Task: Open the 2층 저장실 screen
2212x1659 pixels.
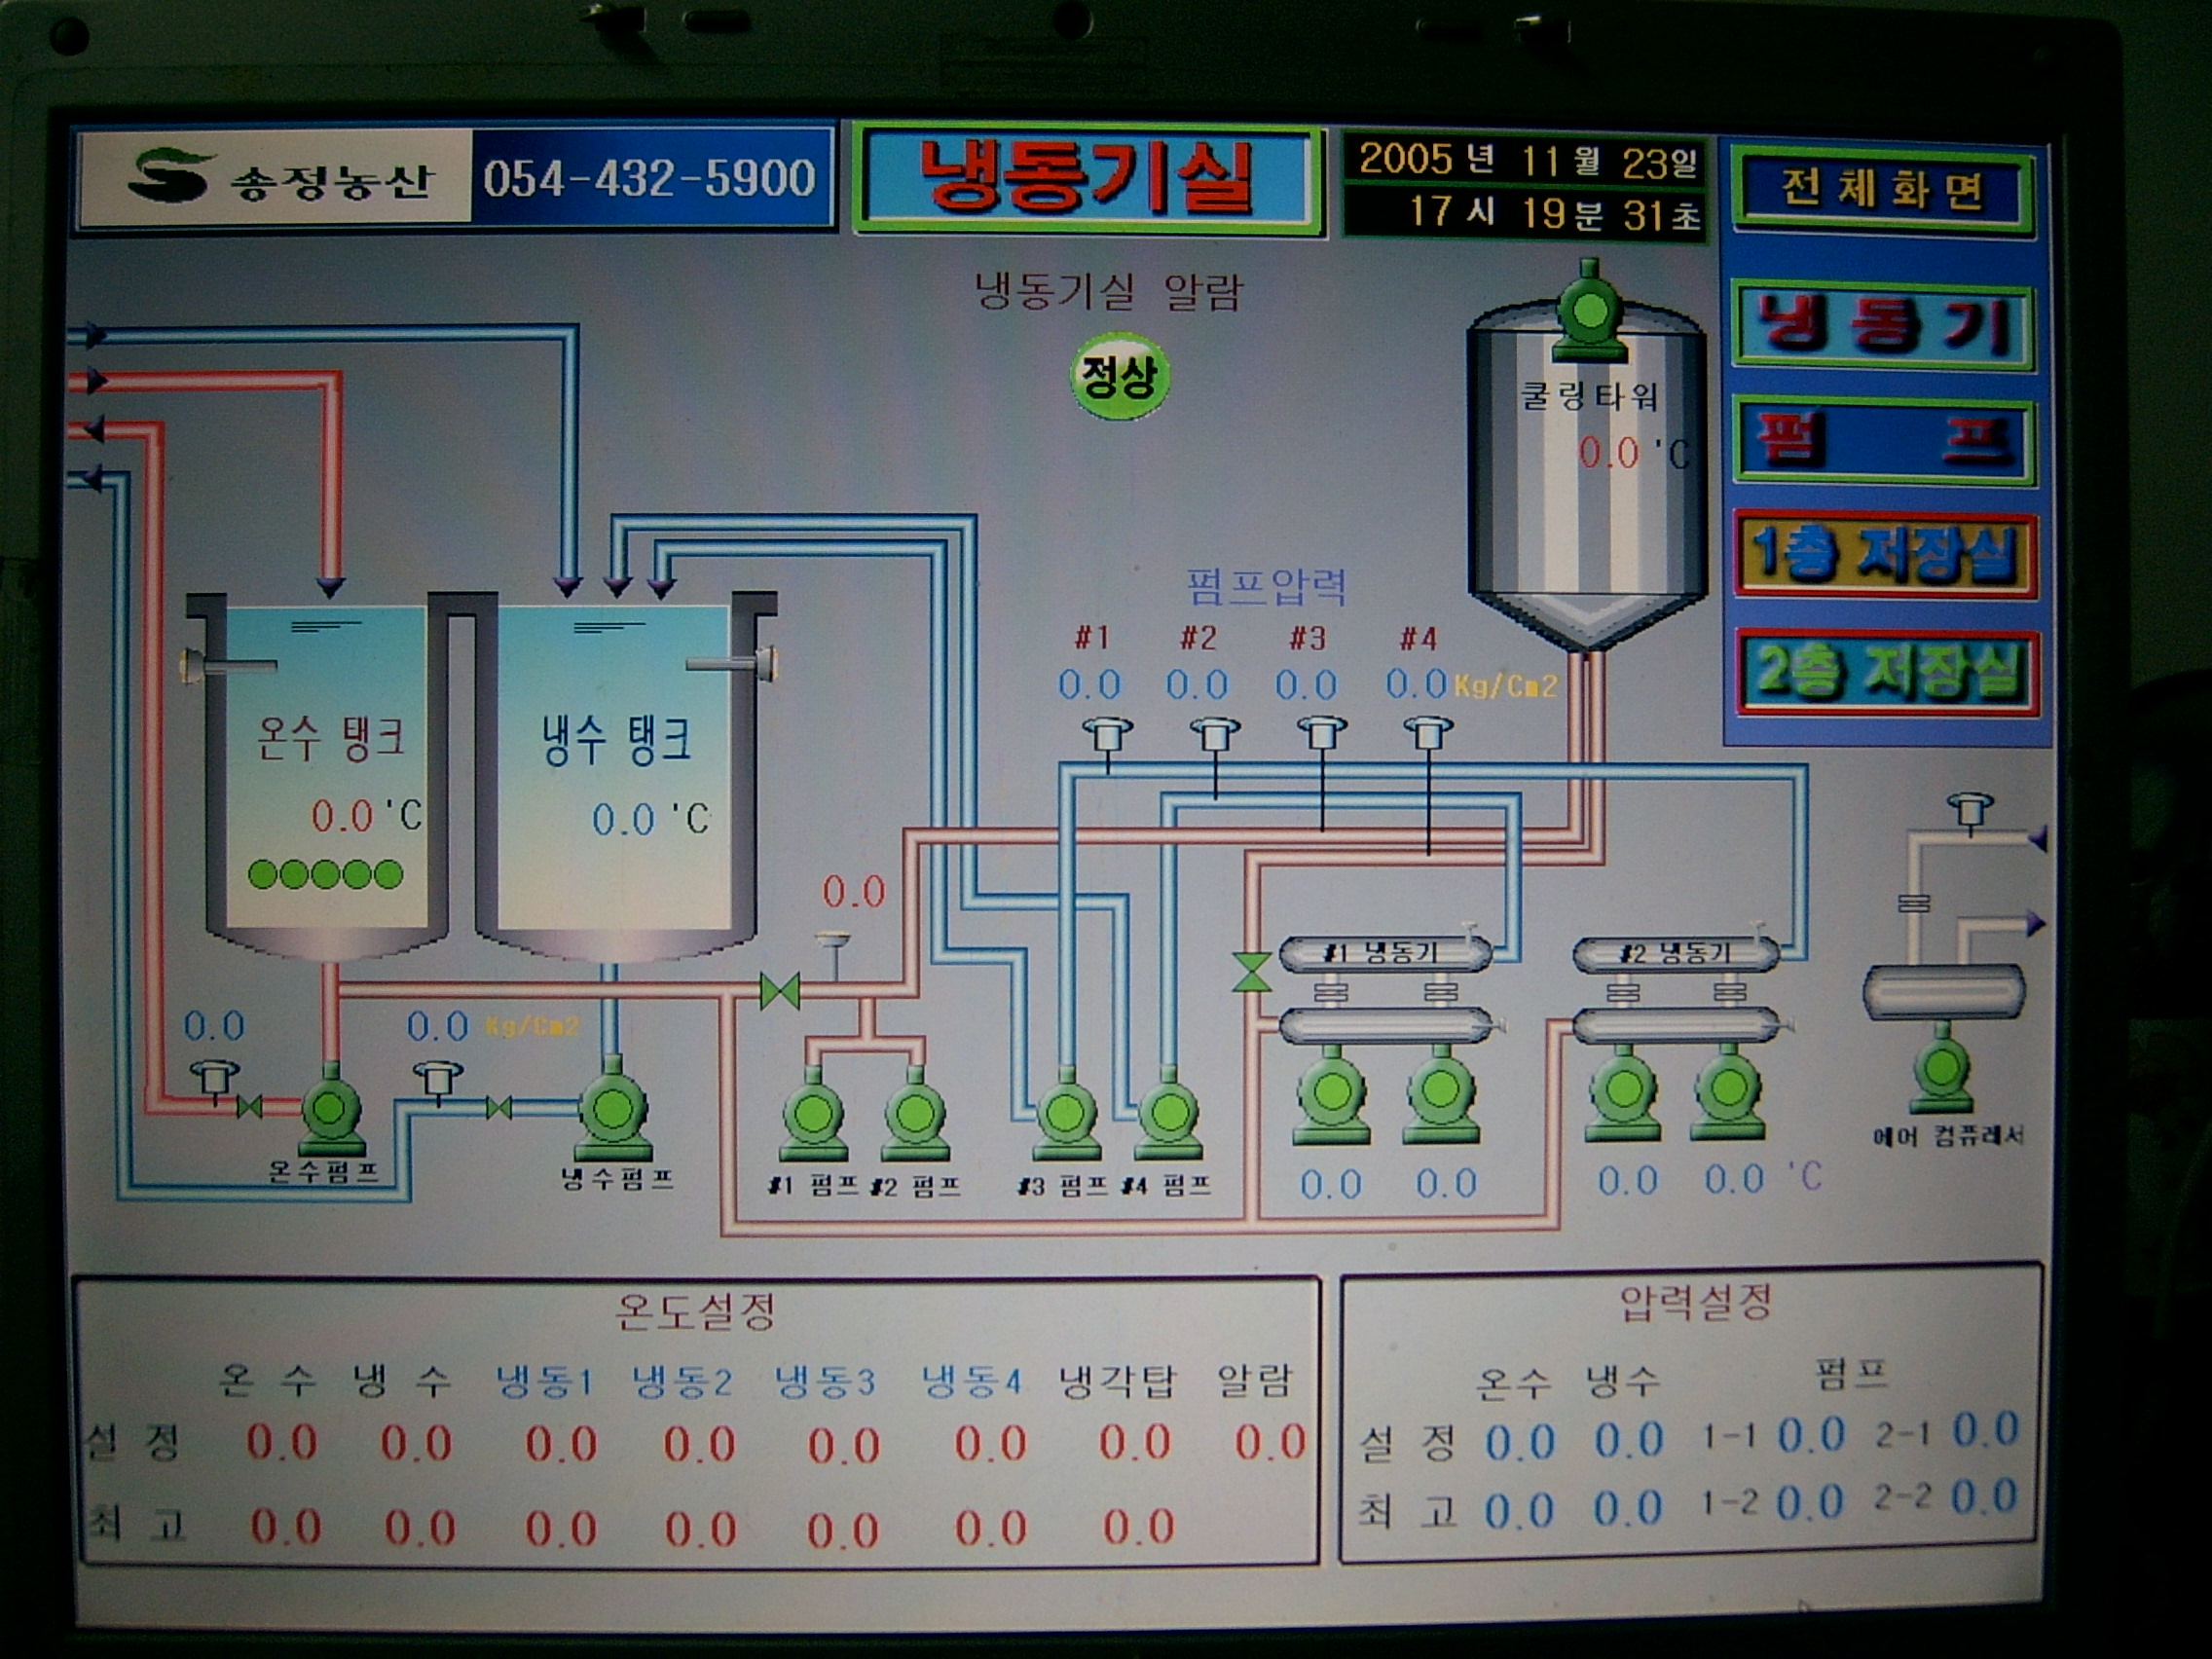Action: pyautogui.click(x=1886, y=671)
